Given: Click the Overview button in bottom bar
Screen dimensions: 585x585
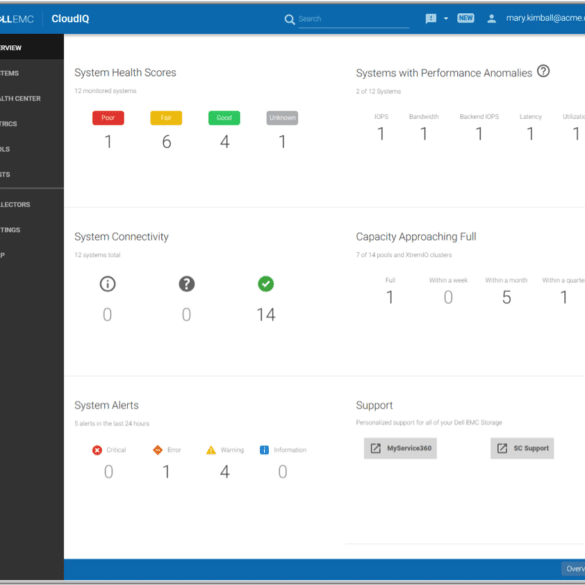Looking at the screenshot, I should 573,569.
